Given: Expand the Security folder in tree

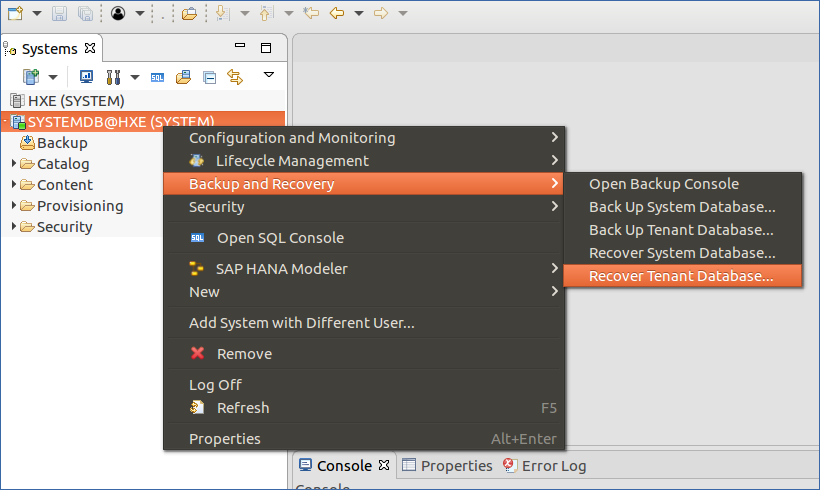Looking at the screenshot, I should [14, 226].
